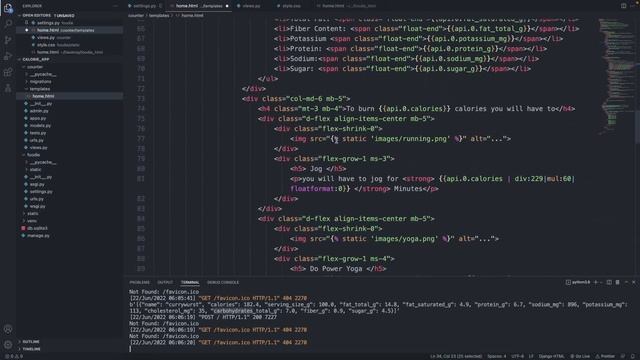Click the errors and warnings status indicator
This screenshot has width=640, height=360.
[14, 356]
